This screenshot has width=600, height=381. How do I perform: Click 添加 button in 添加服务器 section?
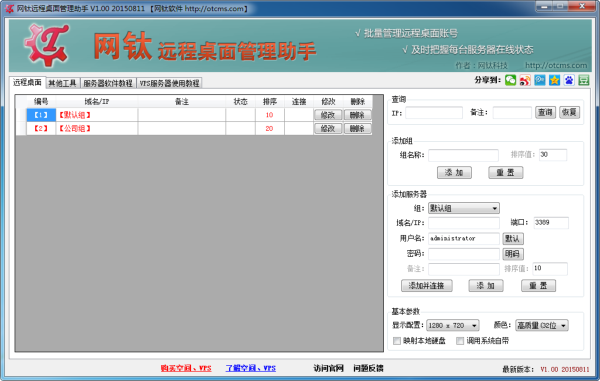pyautogui.click(x=486, y=285)
